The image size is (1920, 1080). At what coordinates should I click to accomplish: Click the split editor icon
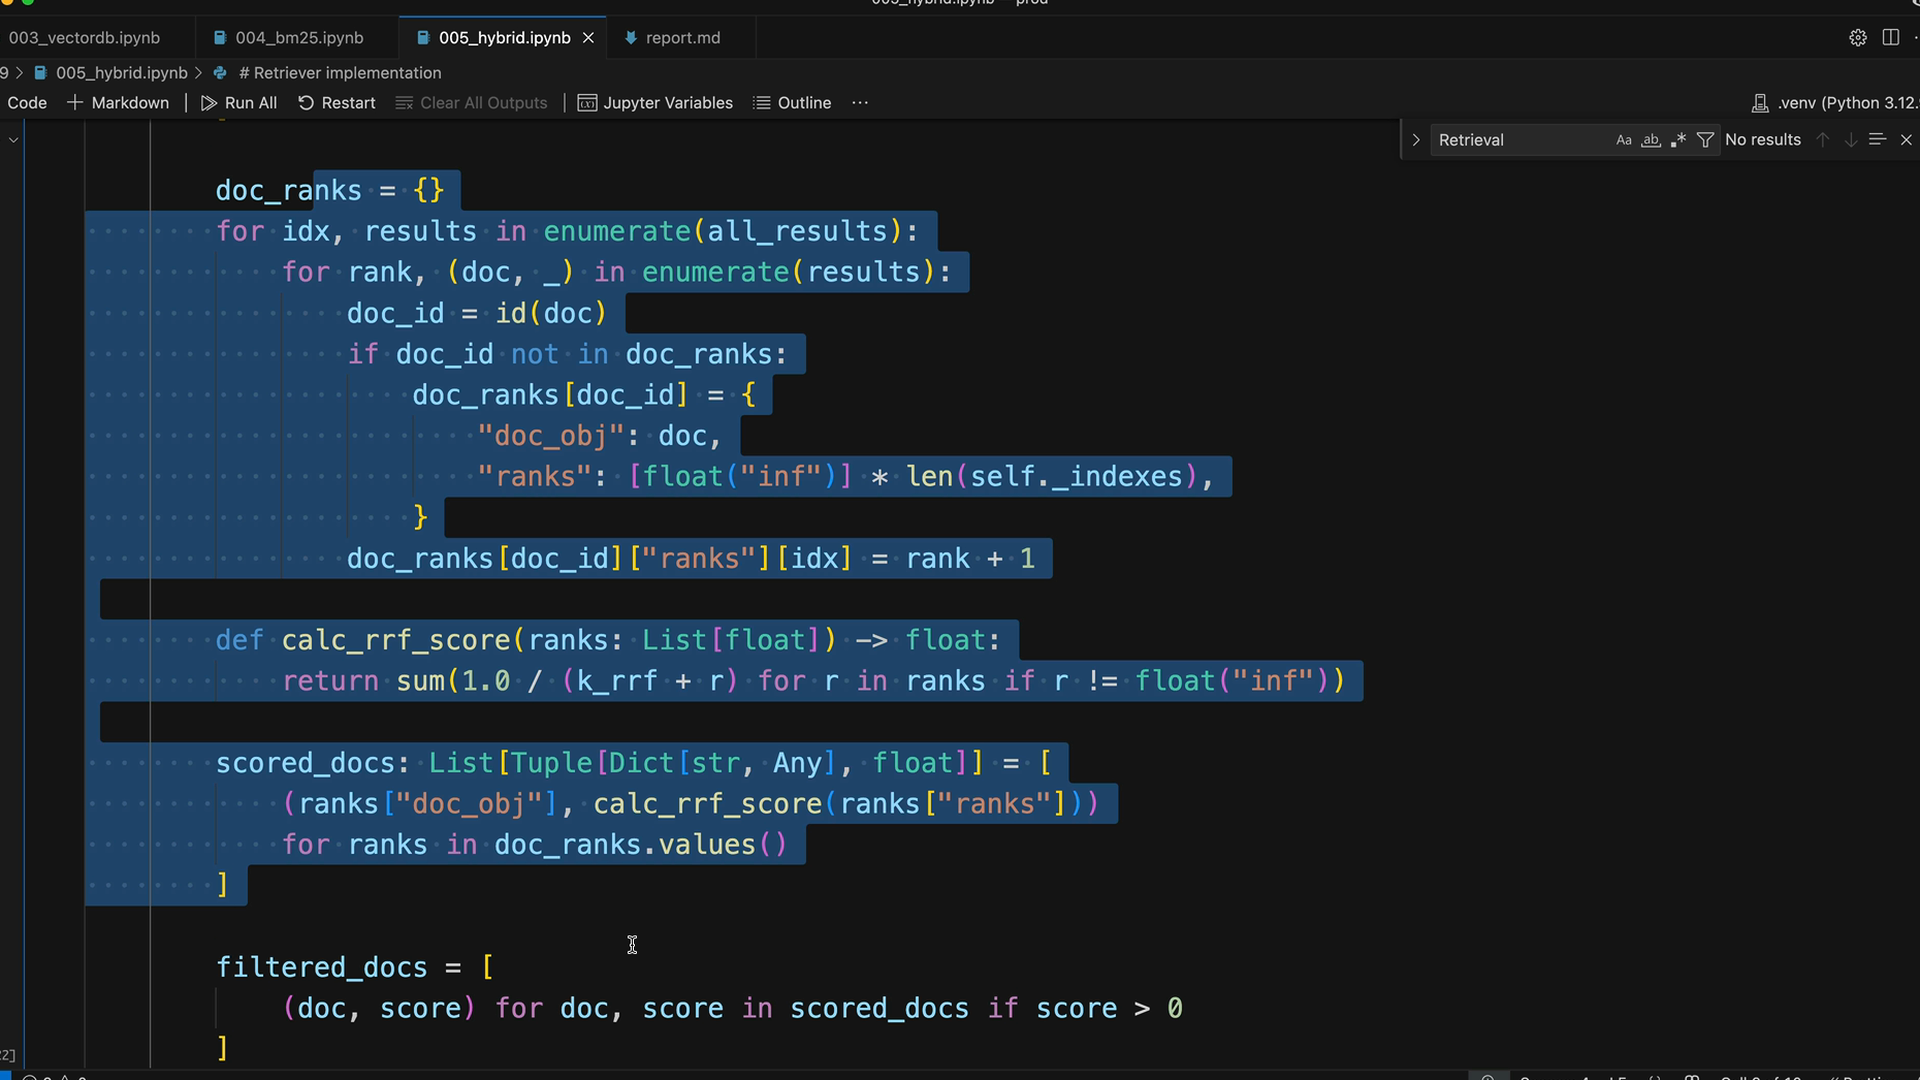pos(1890,38)
